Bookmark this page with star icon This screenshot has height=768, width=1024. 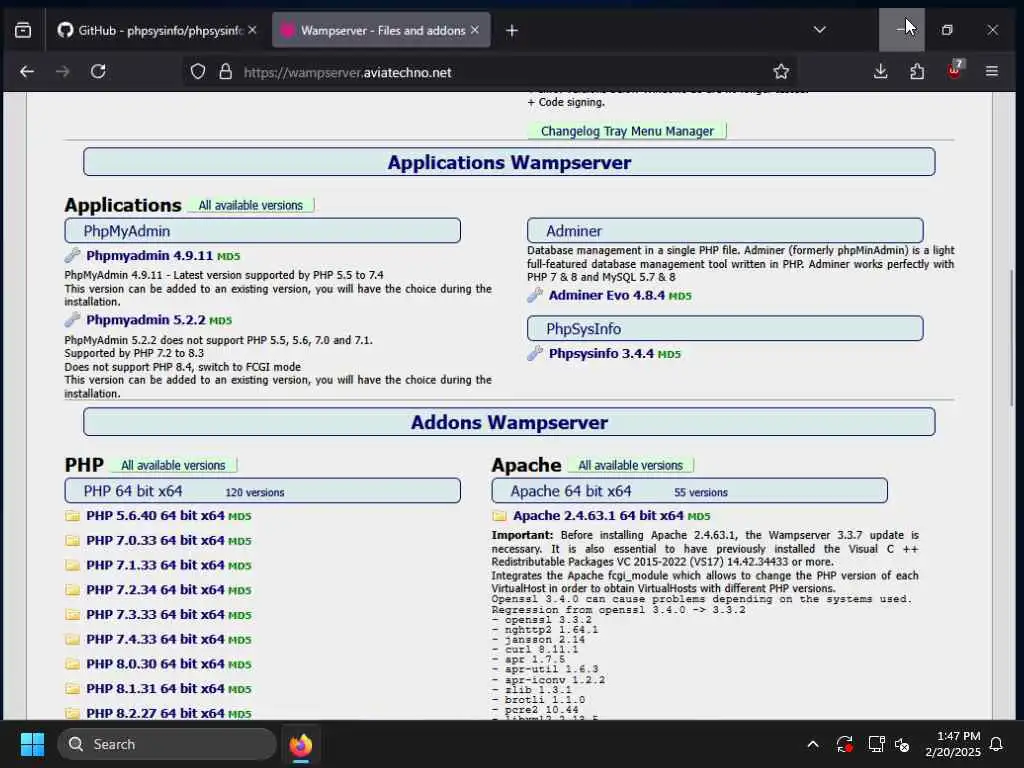(781, 72)
